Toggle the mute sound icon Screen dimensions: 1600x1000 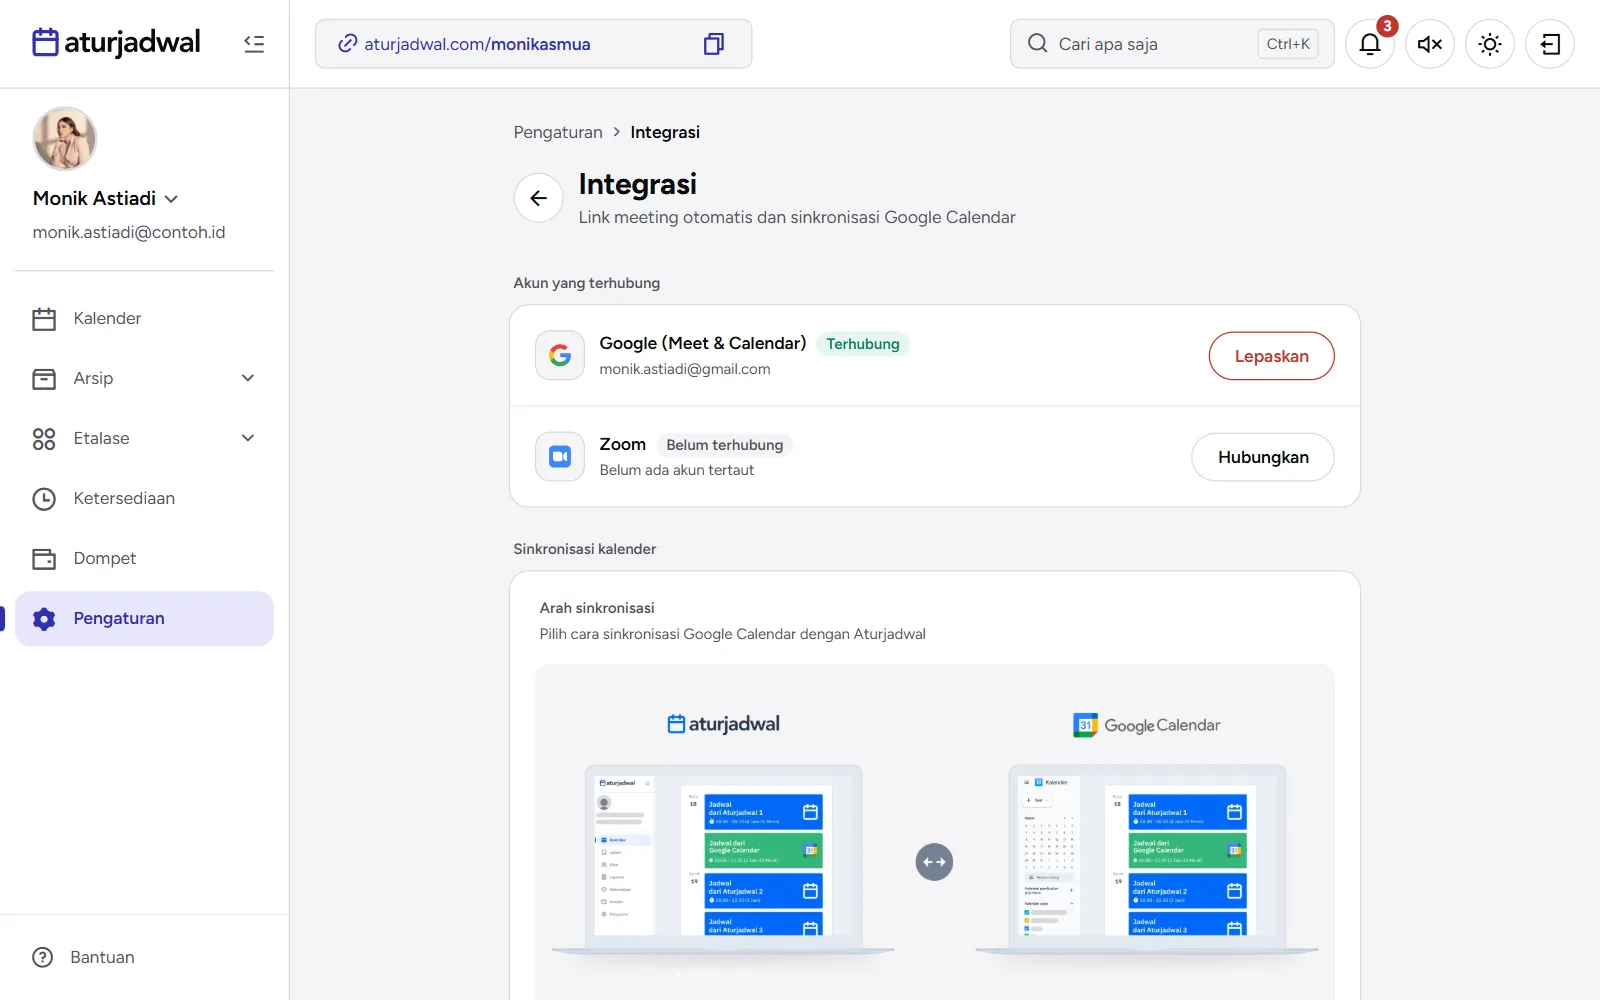pyautogui.click(x=1430, y=44)
